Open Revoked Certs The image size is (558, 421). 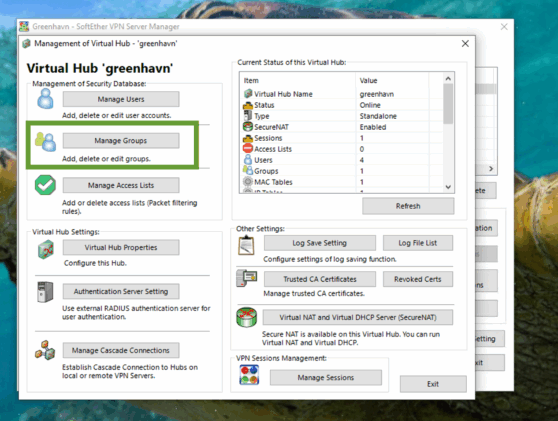[418, 279]
